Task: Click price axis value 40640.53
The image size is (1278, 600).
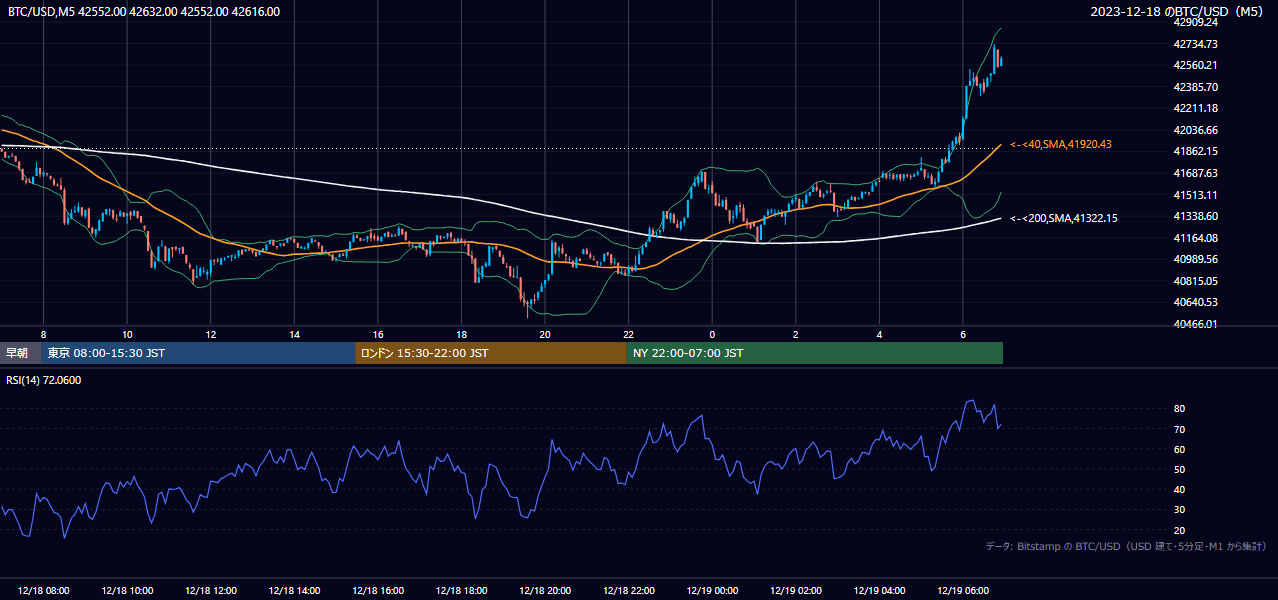Action: pyautogui.click(x=1196, y=302)
